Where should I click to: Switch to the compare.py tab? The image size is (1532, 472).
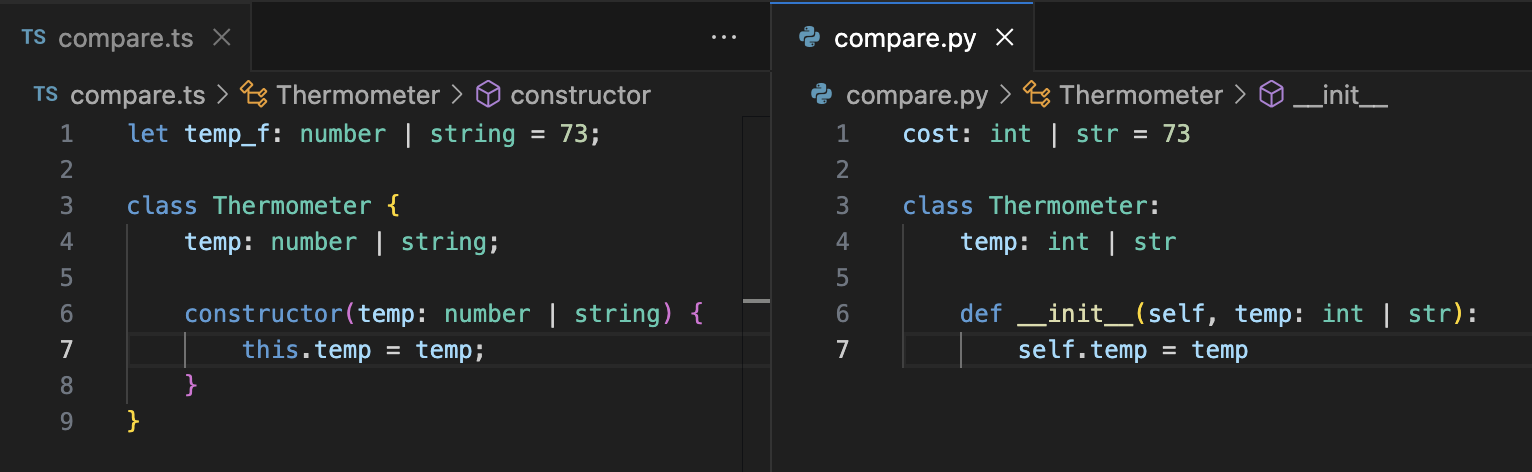[904, 38]
